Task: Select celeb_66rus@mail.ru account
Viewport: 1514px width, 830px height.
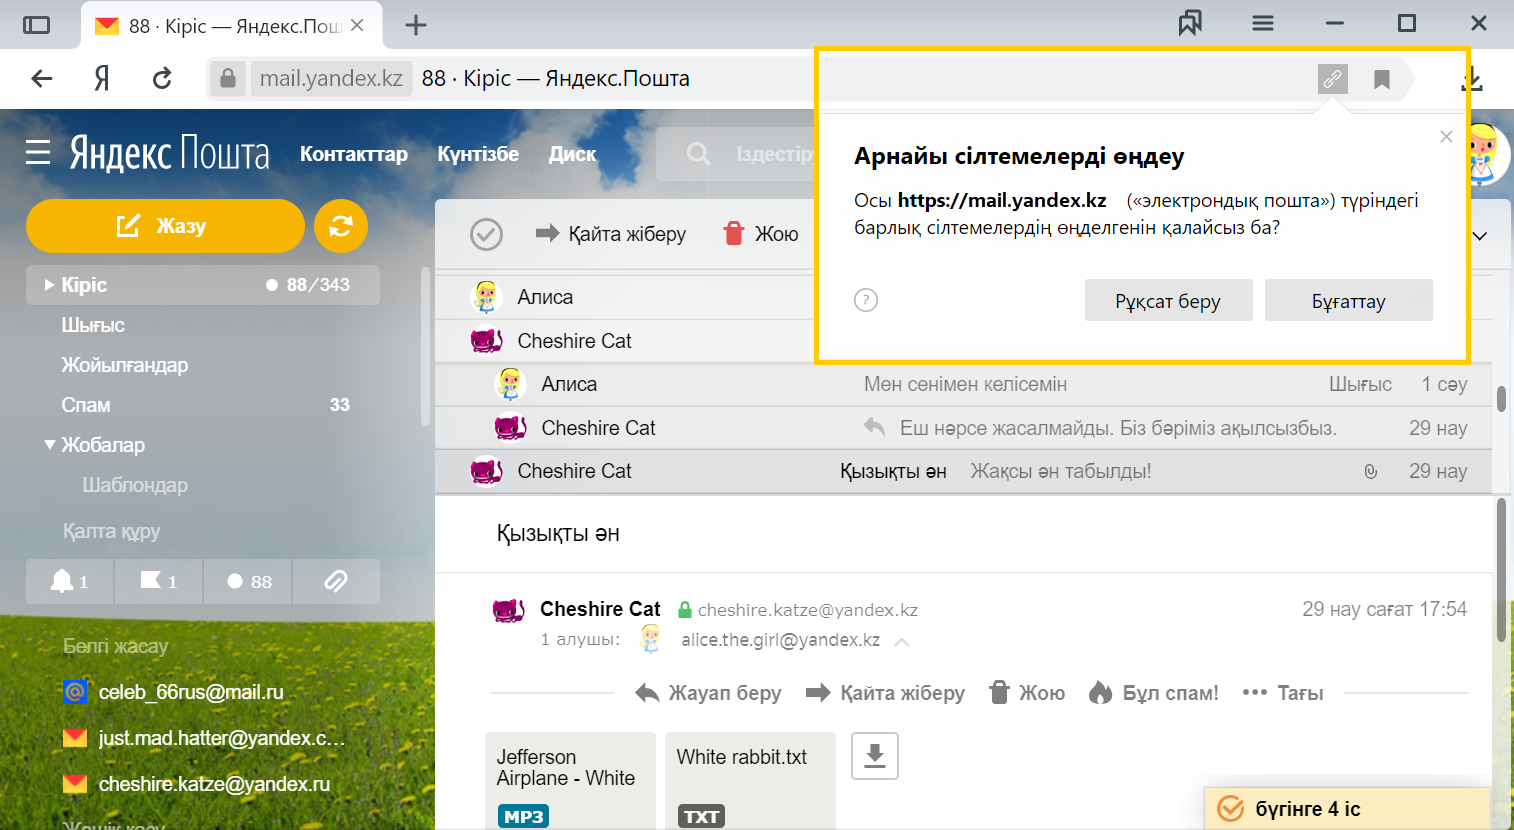Action: pyautogui.click(x=191, y=692)
